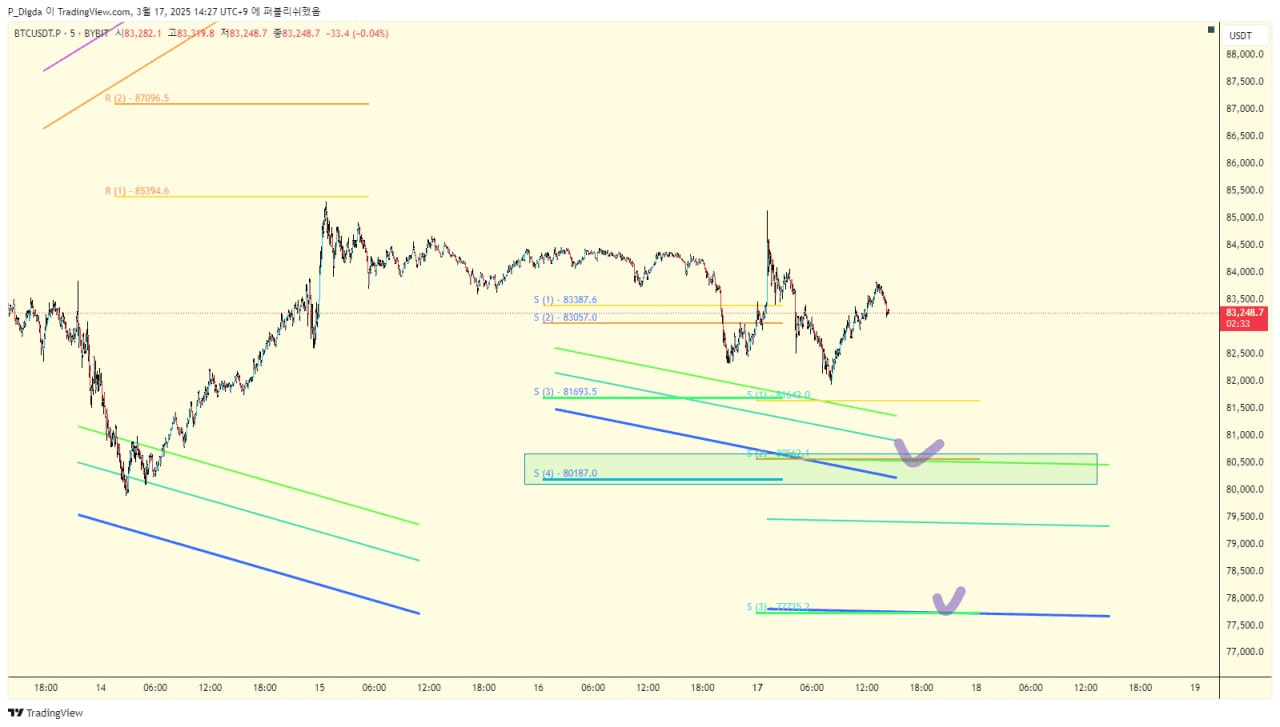Select the S (3) - 77735.3 support label
This screenshot has height=727, width=1280.
click(778, 607)
